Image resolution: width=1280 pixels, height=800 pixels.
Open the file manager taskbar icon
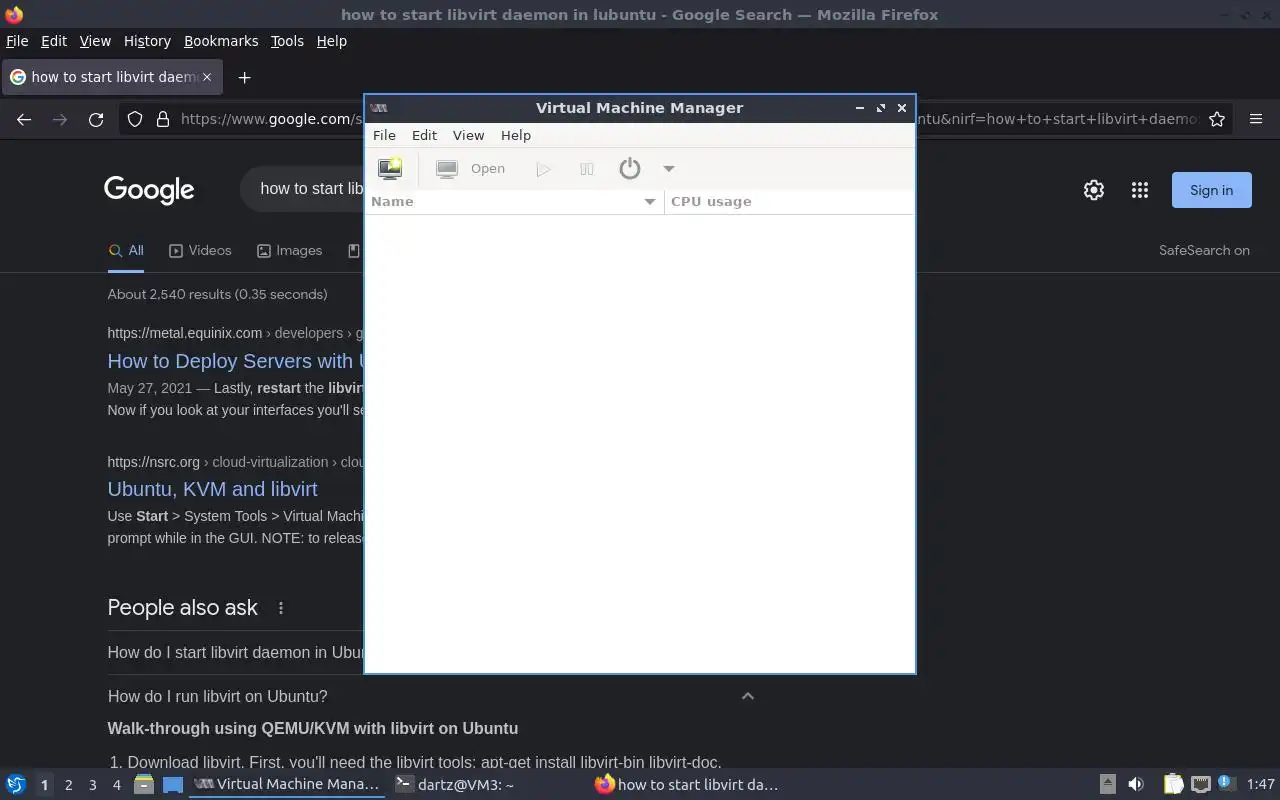click(x=143, y=785)
